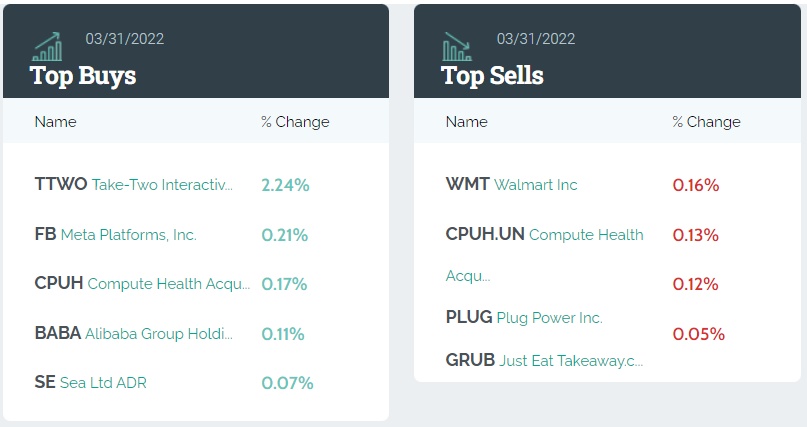Screen dimensions: 807x427
Task: Open the TTWO Take-Two Interactive link
Action: [133, 185]
